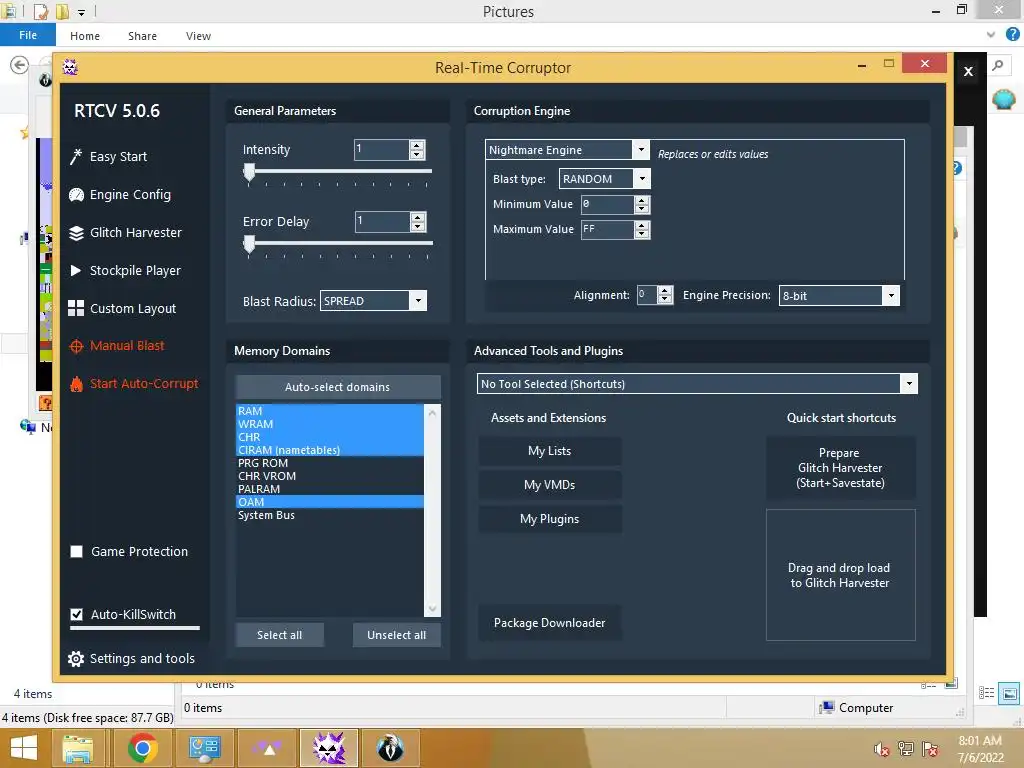Select PALRAM memory domain
This screenshot has width=1024, height=768.
330,489
